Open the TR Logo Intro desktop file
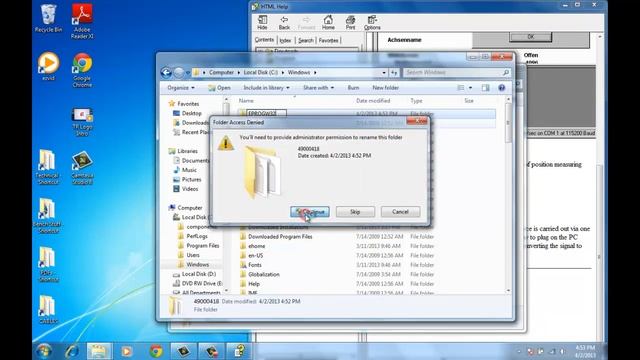The width and height of the screenshot is (640, 360). (82, 122)
